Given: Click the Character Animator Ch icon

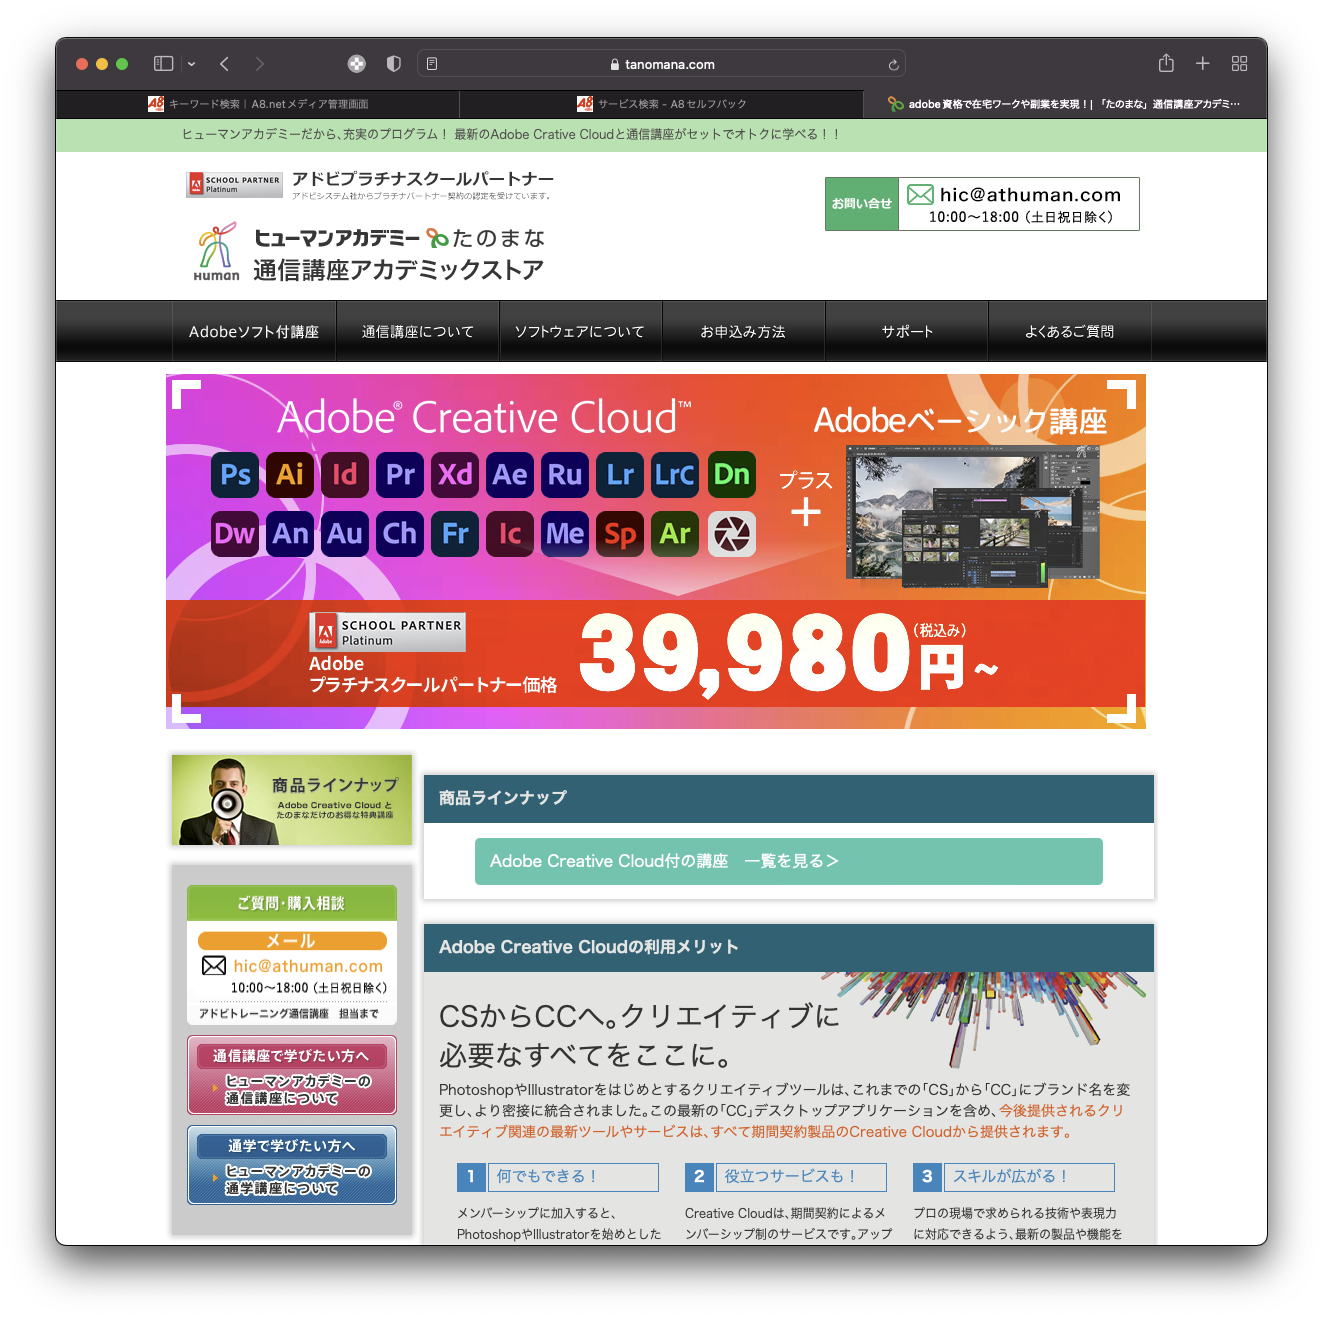Looking at the screenshot, I should [x=400, y=533].
